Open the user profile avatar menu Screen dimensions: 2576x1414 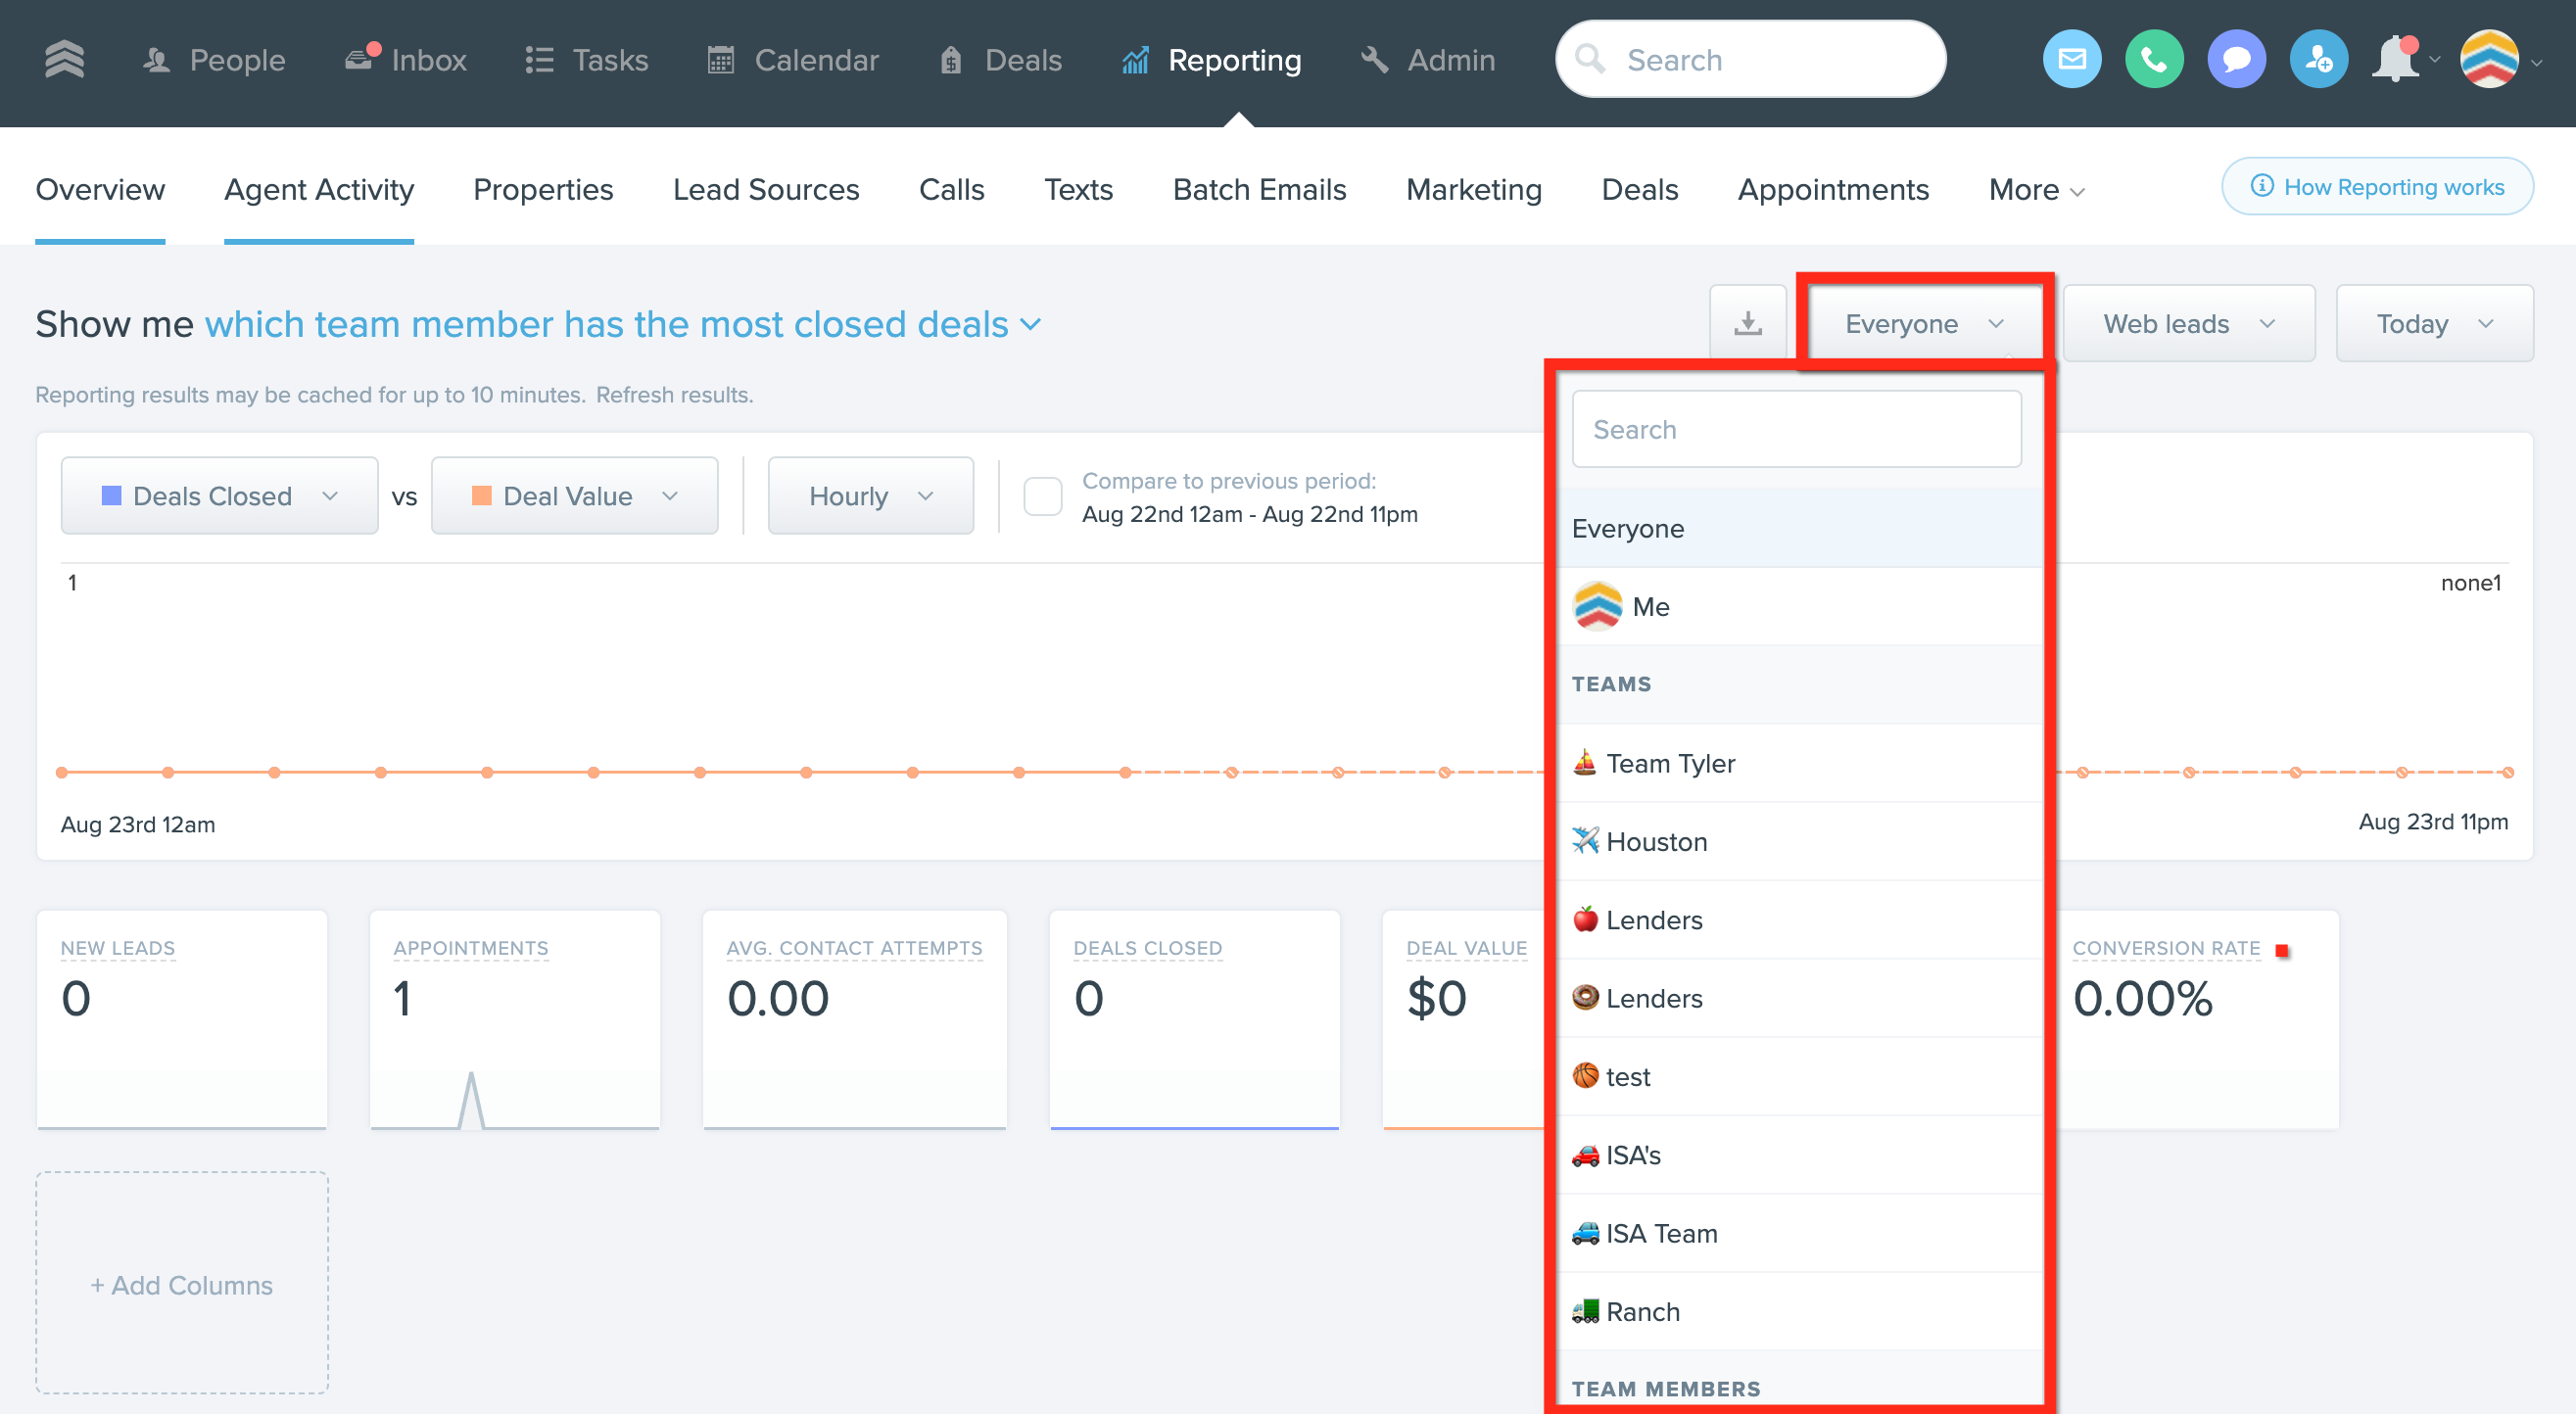pyautogui.click(x=2488, y=60)
